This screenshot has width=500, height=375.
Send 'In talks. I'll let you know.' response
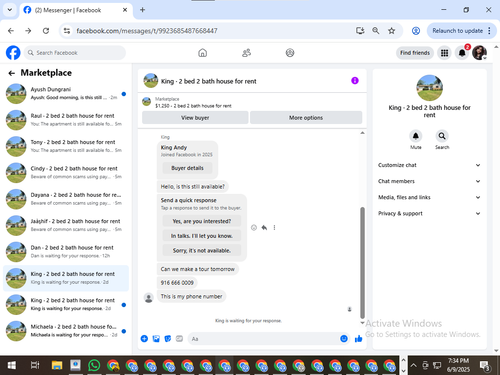[202, 236]
